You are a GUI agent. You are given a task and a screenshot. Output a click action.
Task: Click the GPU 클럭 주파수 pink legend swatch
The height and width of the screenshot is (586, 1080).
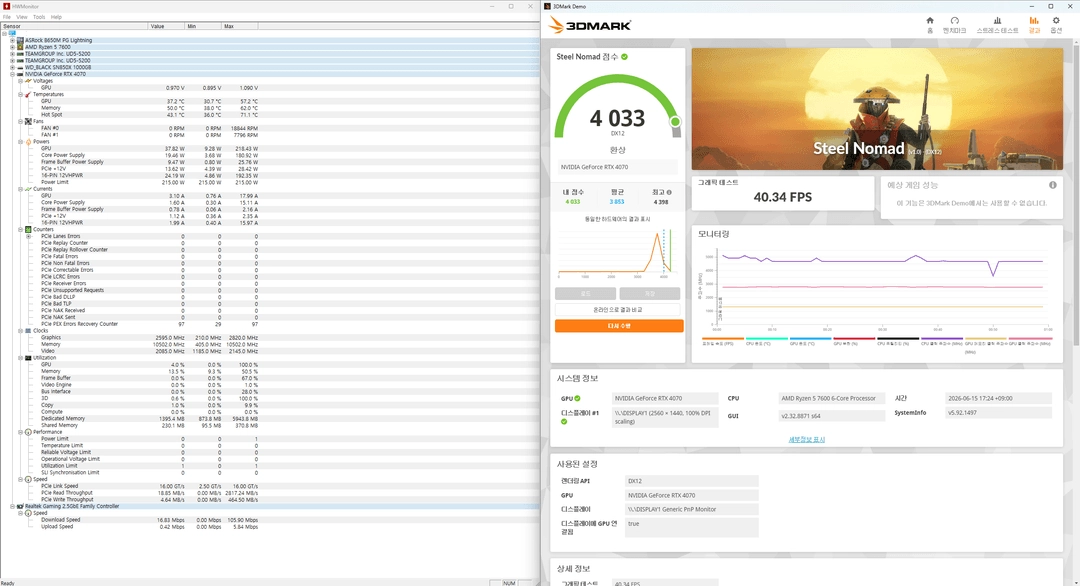pos(1030,339)
